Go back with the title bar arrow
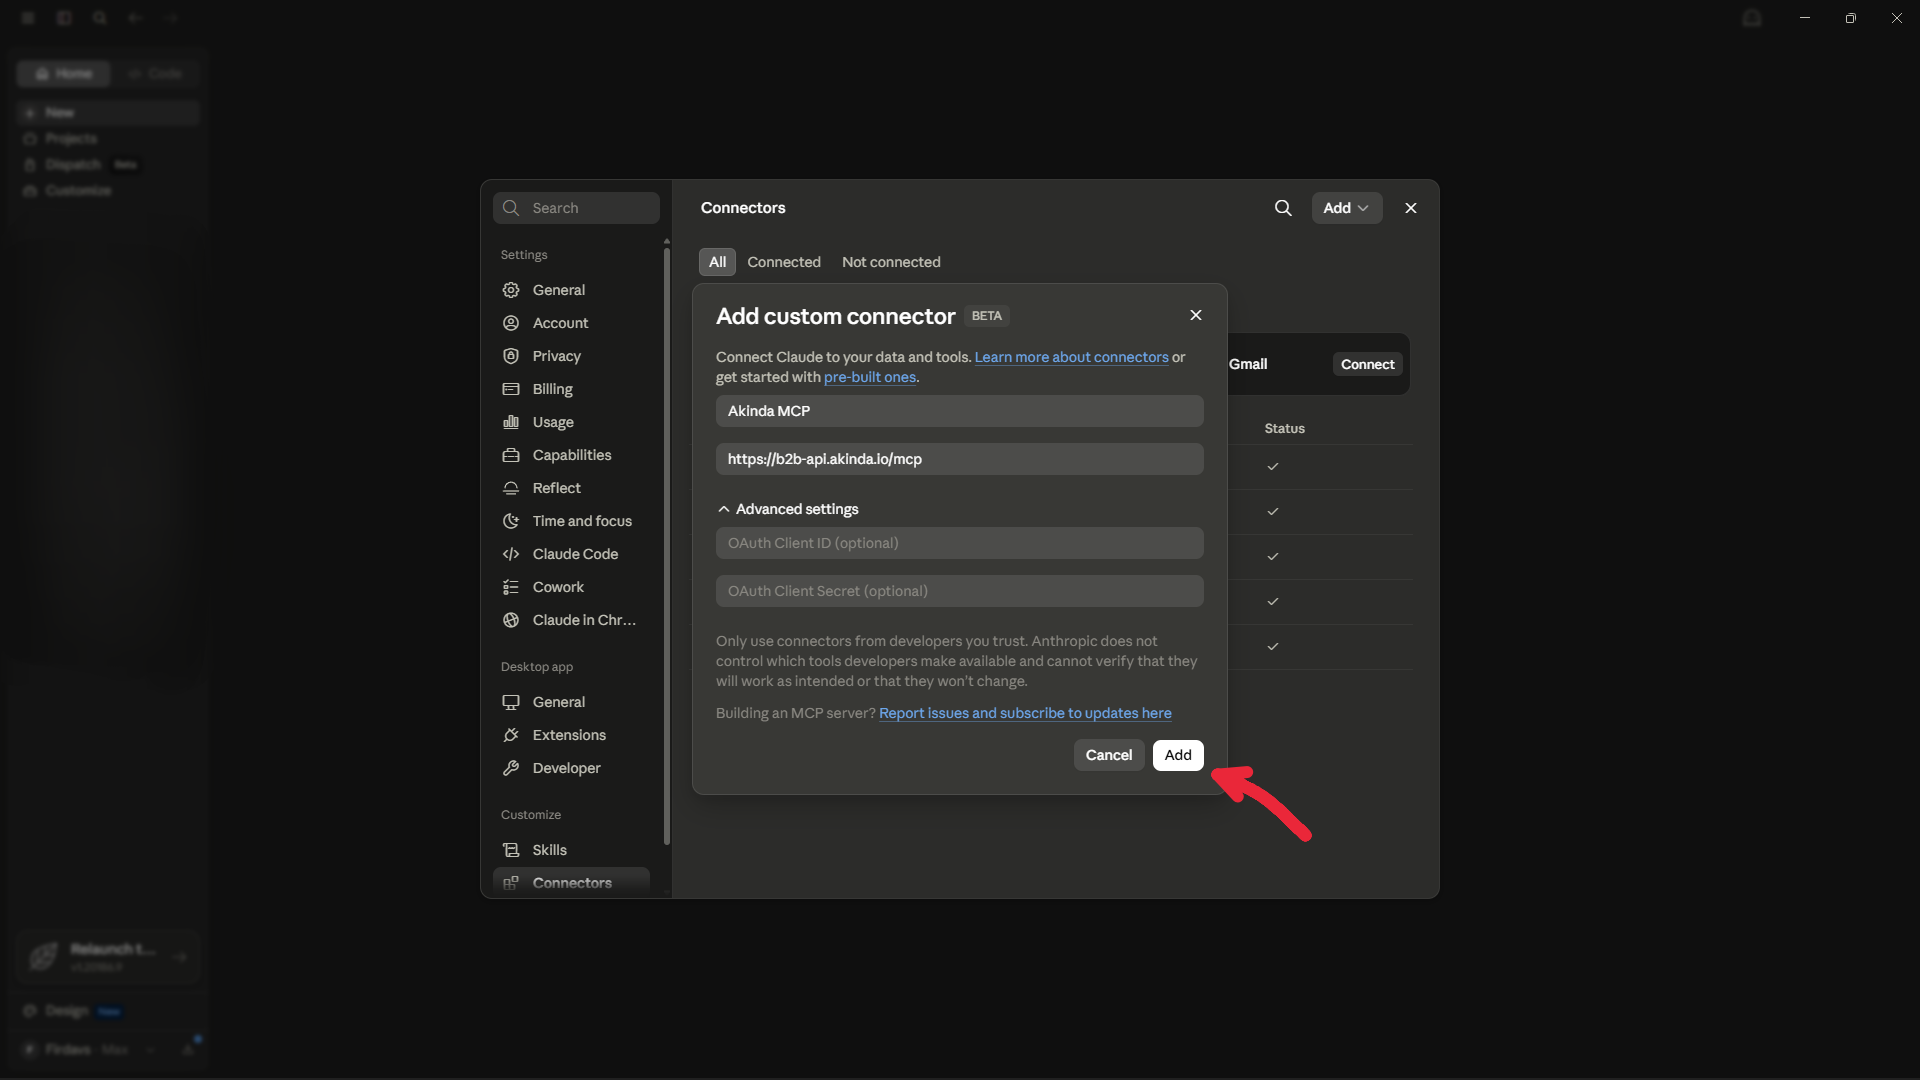Screen dimensions: 1920x1080 coord(136,18)
